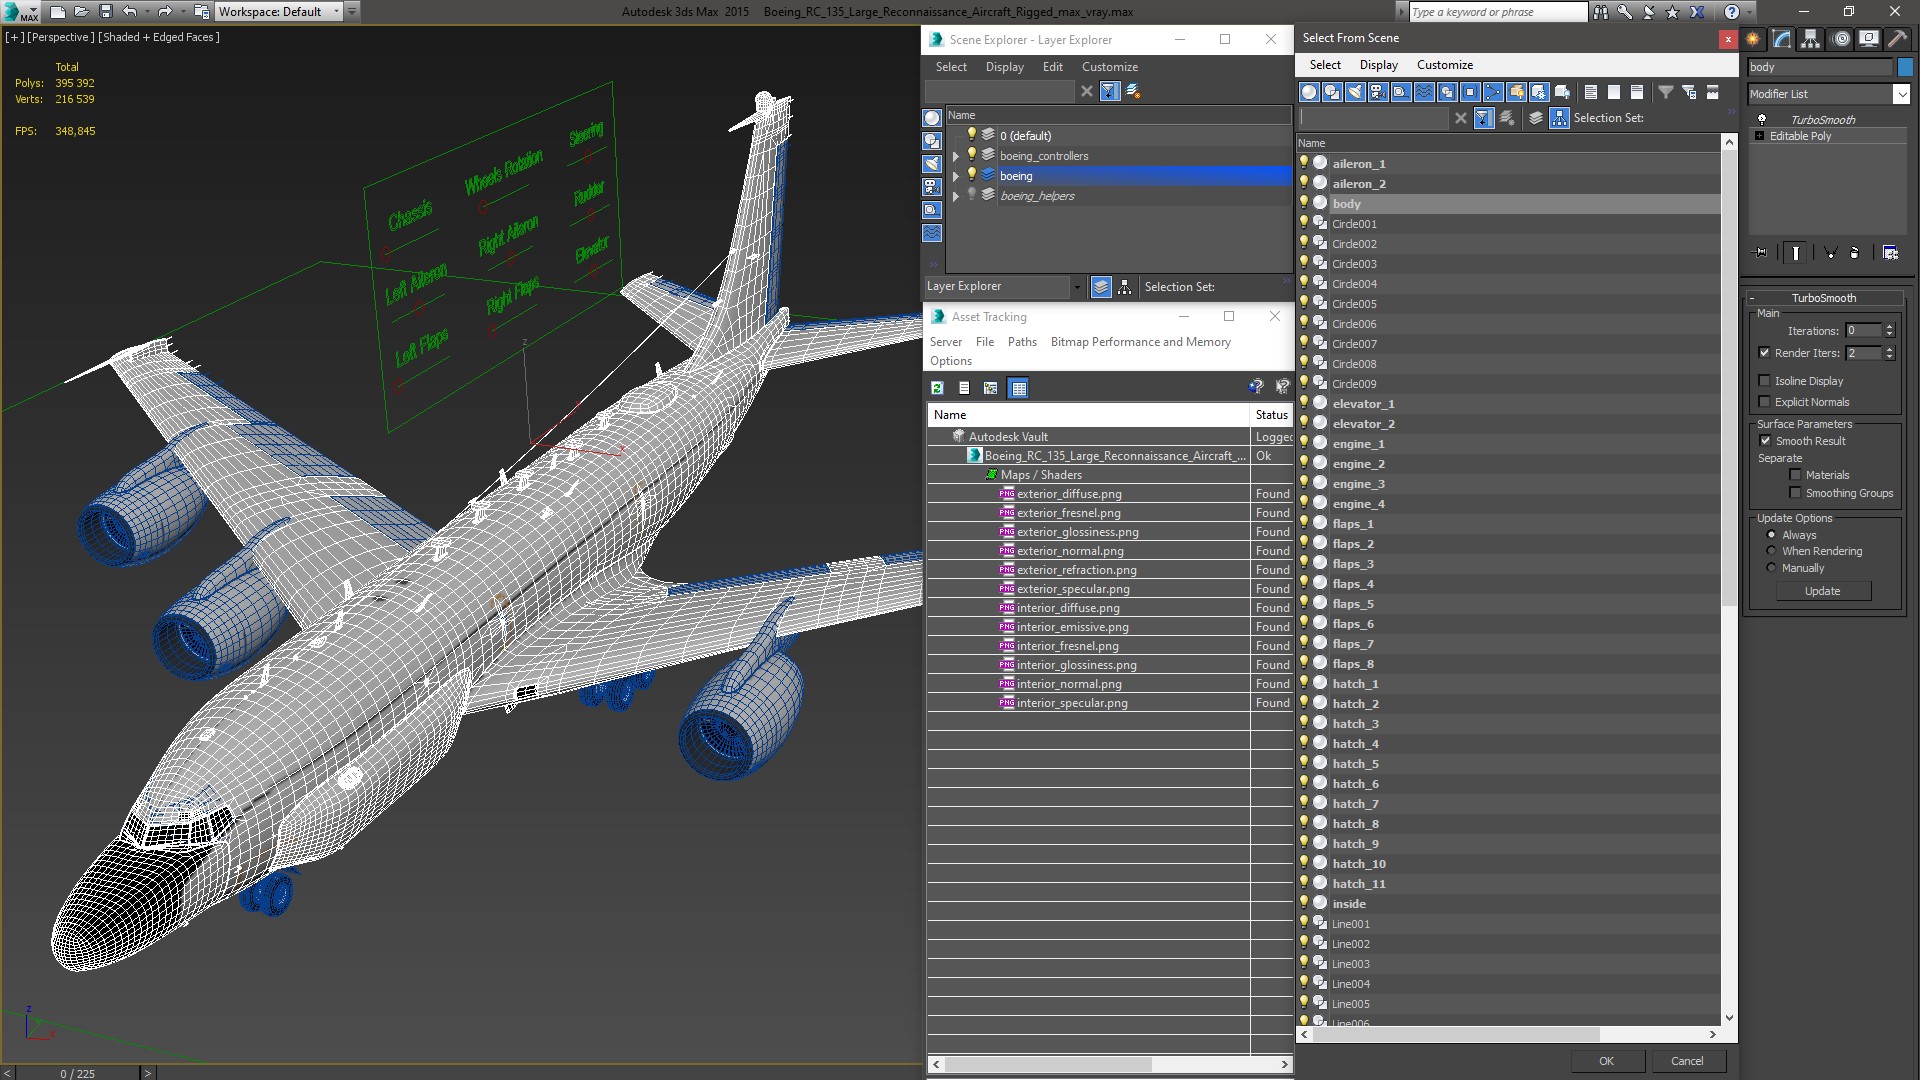Toggle visibility bulb of boeing_controllers layer
Image resolution: width=1920 pixels, height=1080 pixels.
[x=971, y=155]
